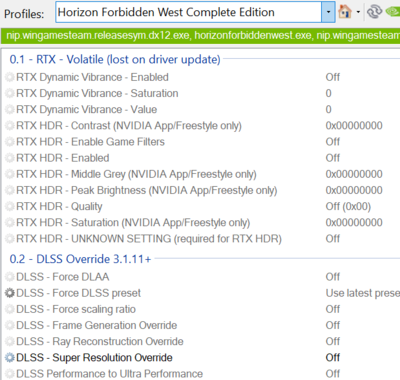400x380 pixels.
Task: Collapse the 0.1 - RTX - Volatile section header
Action: 115,60
